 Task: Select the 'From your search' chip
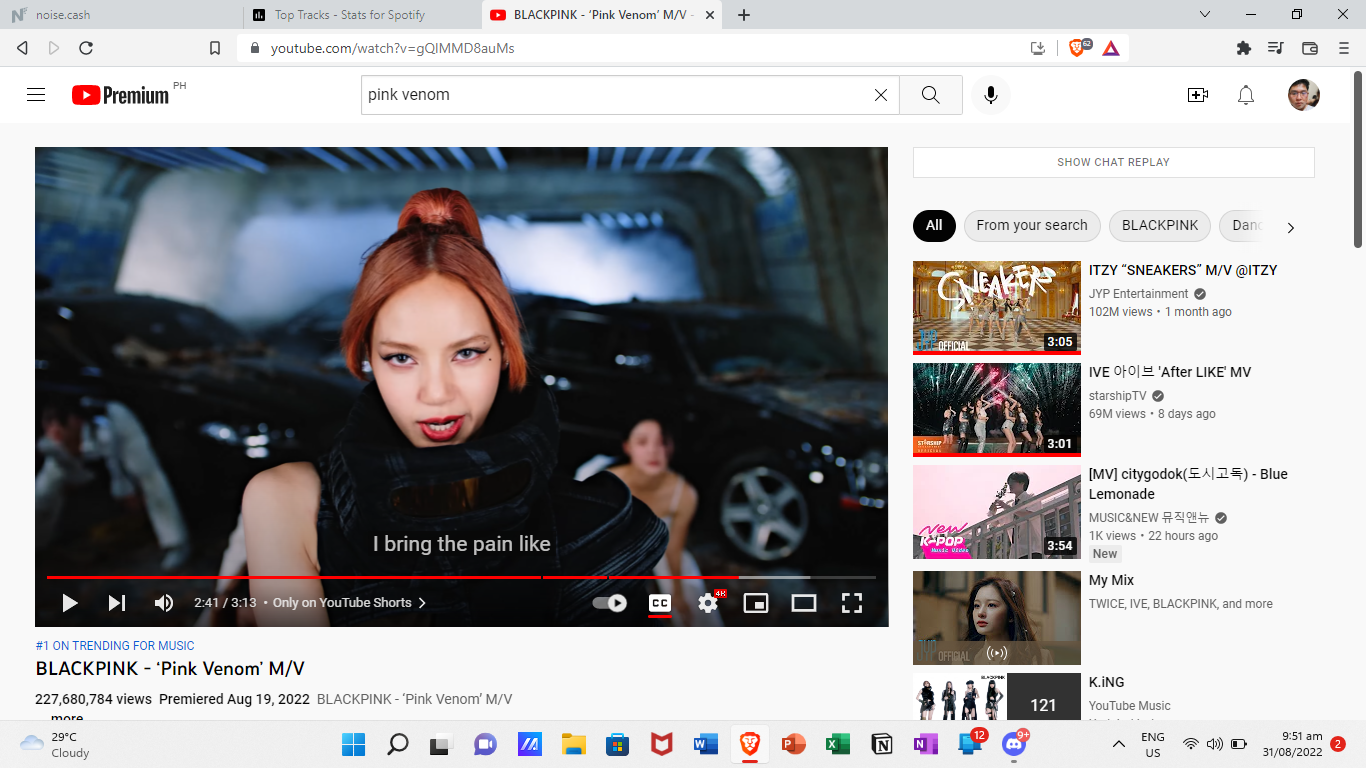pos(1032,226)
